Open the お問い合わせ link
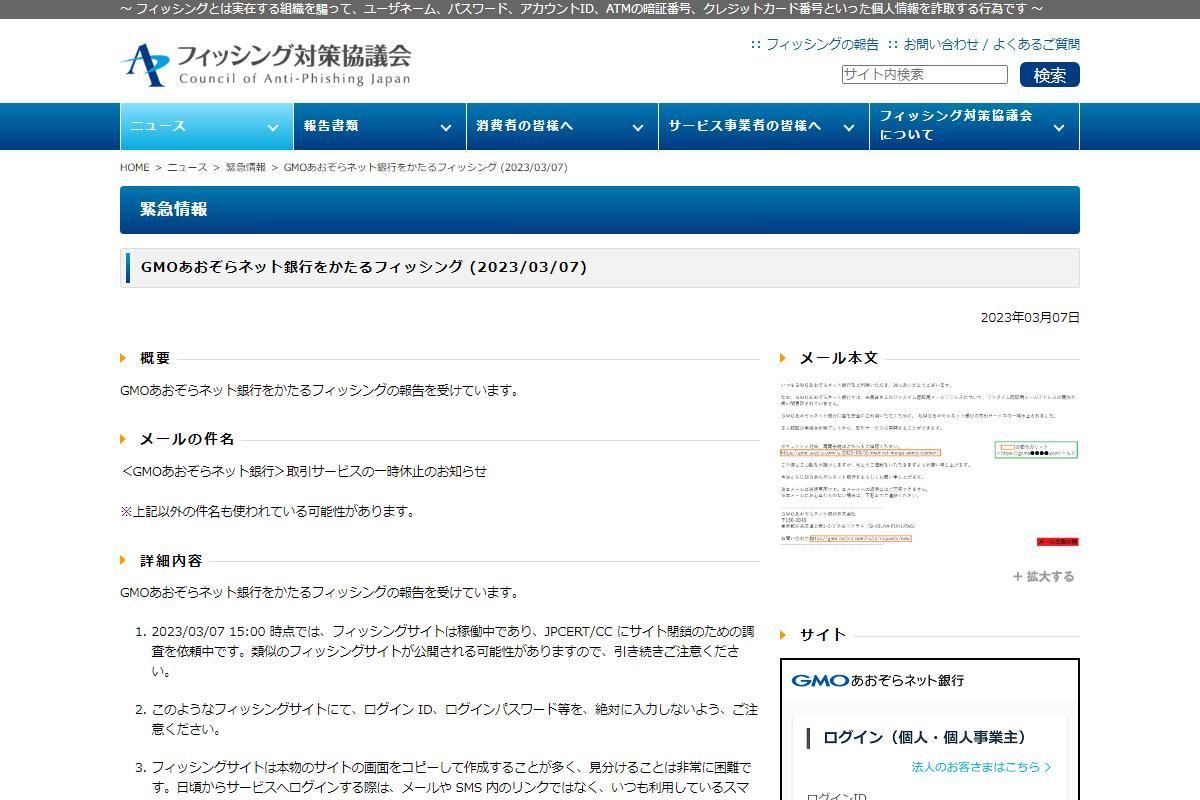The height and width of the screenshot is (800, 1200). (941, 44)
